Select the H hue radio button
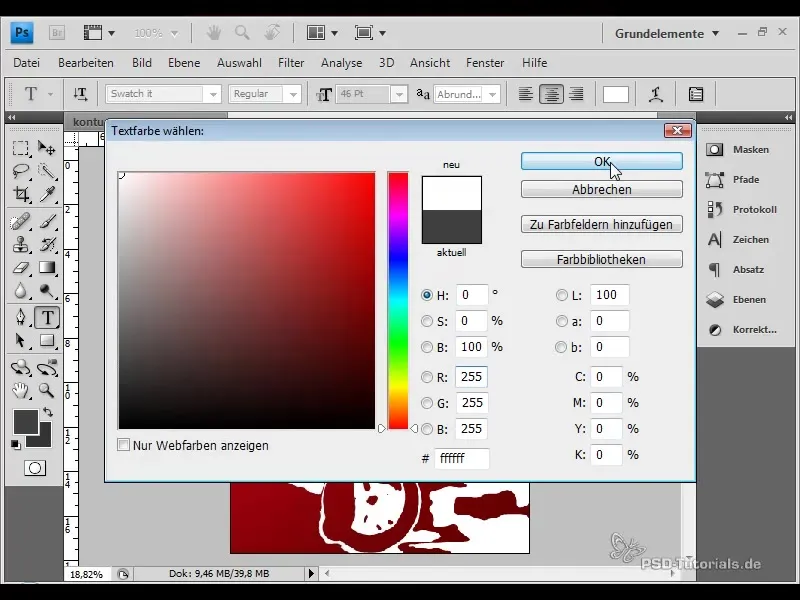Screen dimensions: 800x600 [x=427, y=295]
